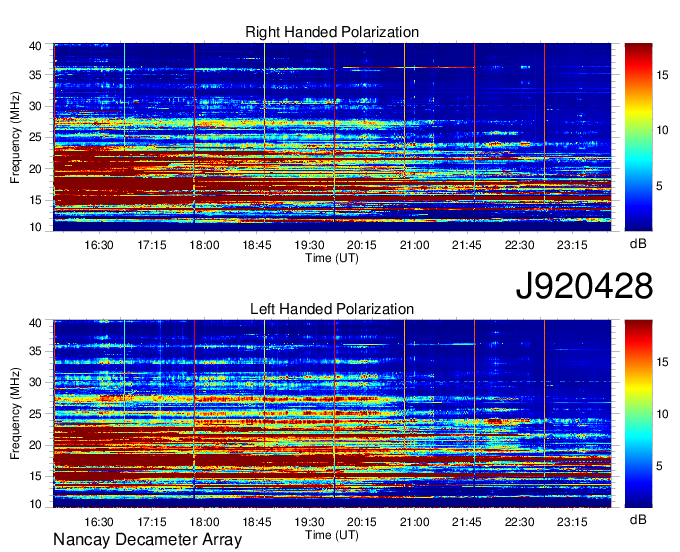Click 25 MHz tick on Left Handed frequency axis
The image size is (680, 552).
click(x=35, y=414)
